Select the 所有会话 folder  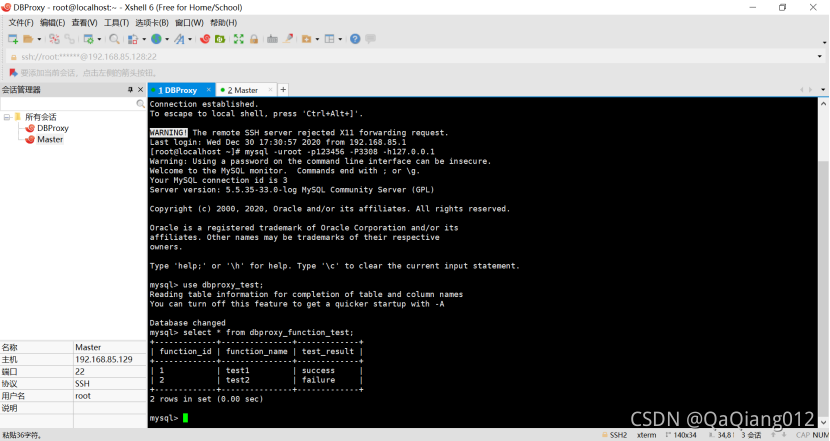pyautogui.click(x=40, y=117)
